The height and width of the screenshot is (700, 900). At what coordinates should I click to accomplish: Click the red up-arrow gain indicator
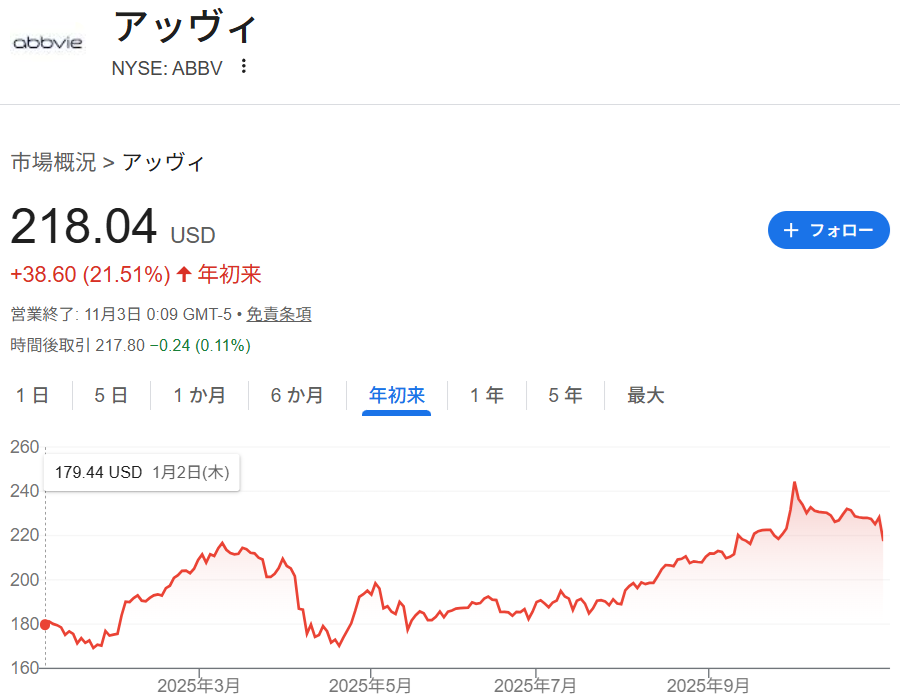tap(184, 274)
